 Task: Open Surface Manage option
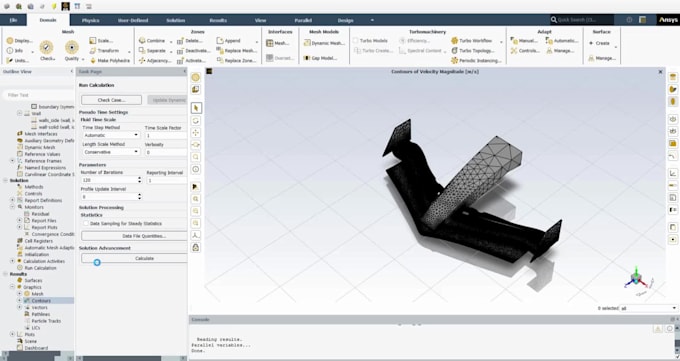(602, 58)
